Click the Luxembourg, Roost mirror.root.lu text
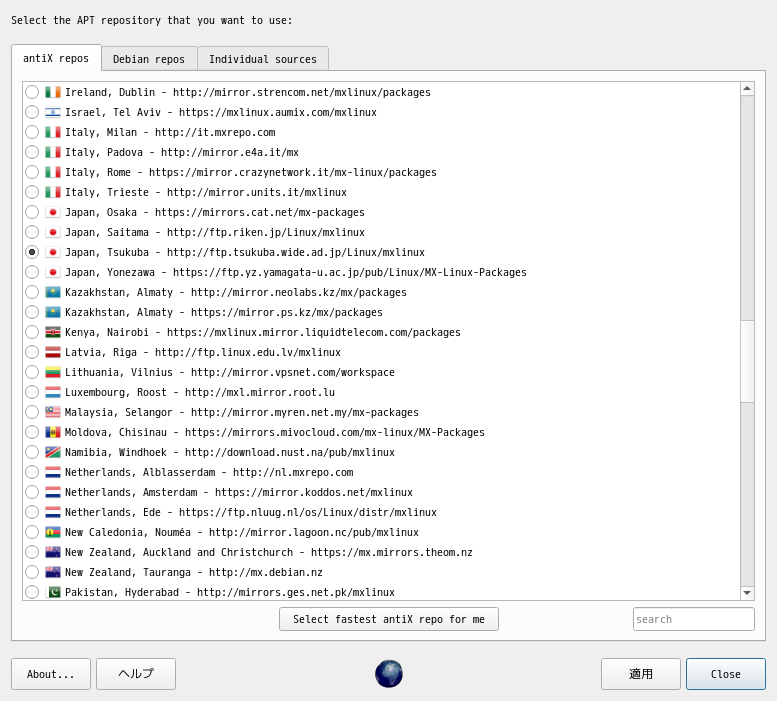 tap(200, 392)
